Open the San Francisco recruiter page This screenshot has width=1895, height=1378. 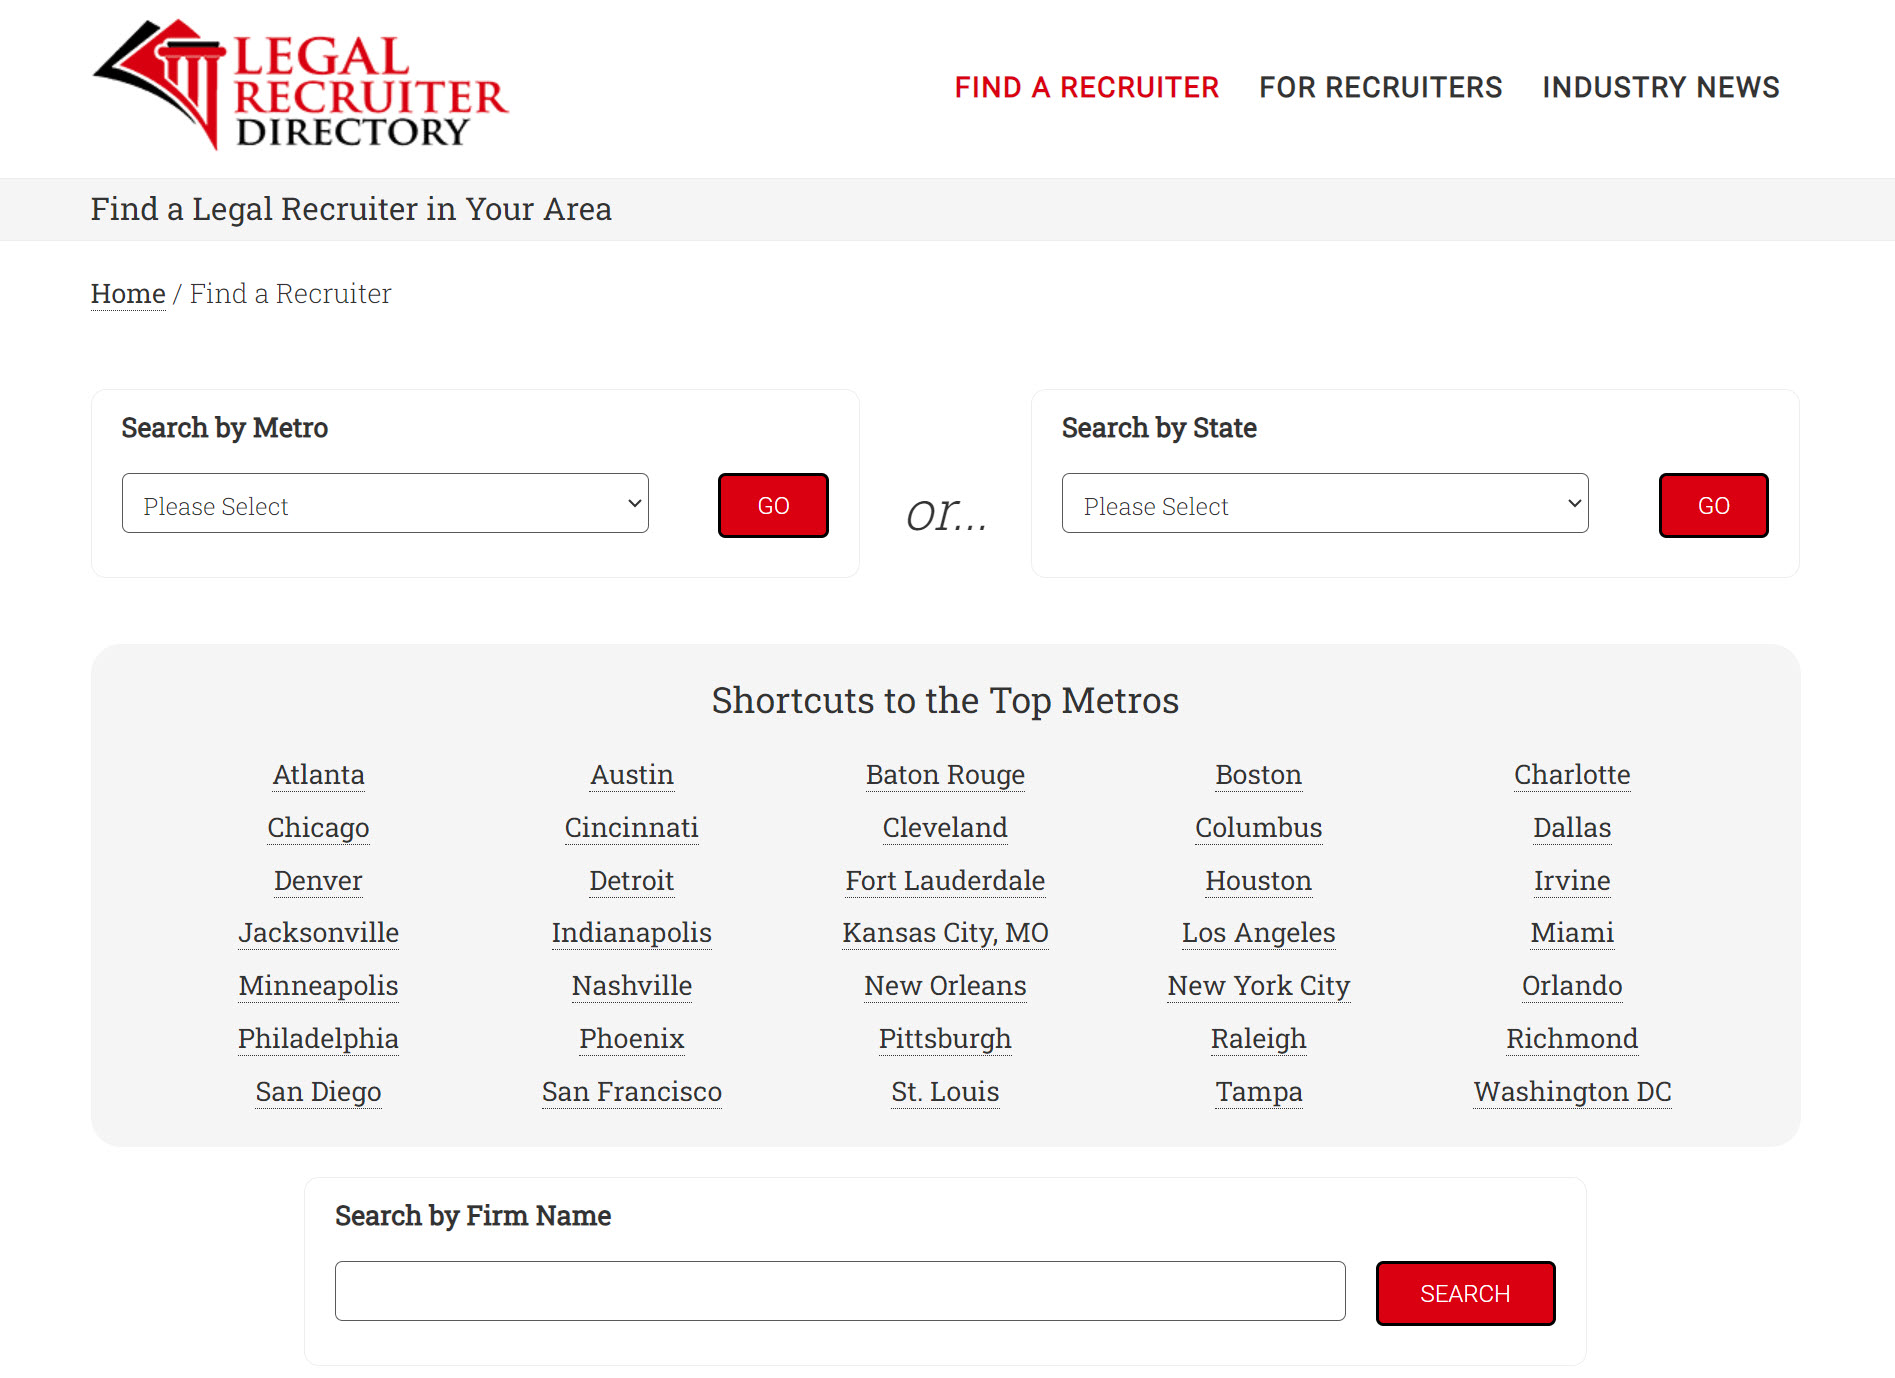(632, 1091)
